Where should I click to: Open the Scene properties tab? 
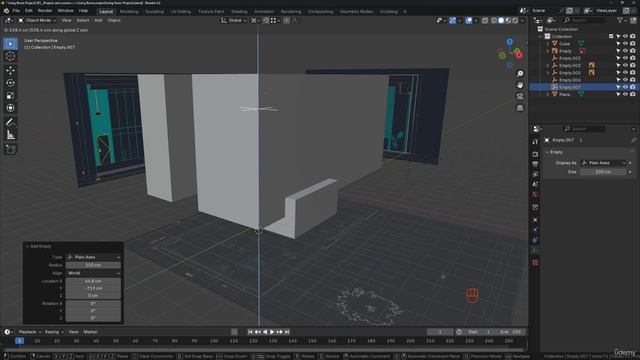[x=535, y=184]
